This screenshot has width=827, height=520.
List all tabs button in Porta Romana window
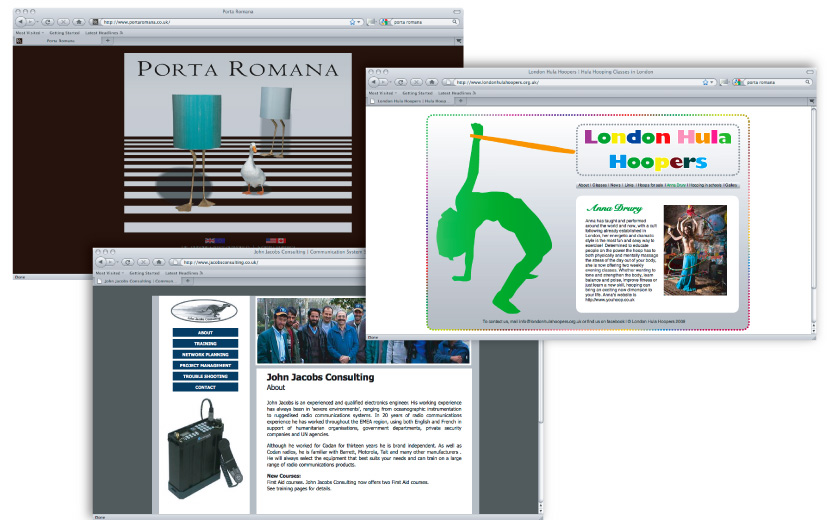coord(458,41)
